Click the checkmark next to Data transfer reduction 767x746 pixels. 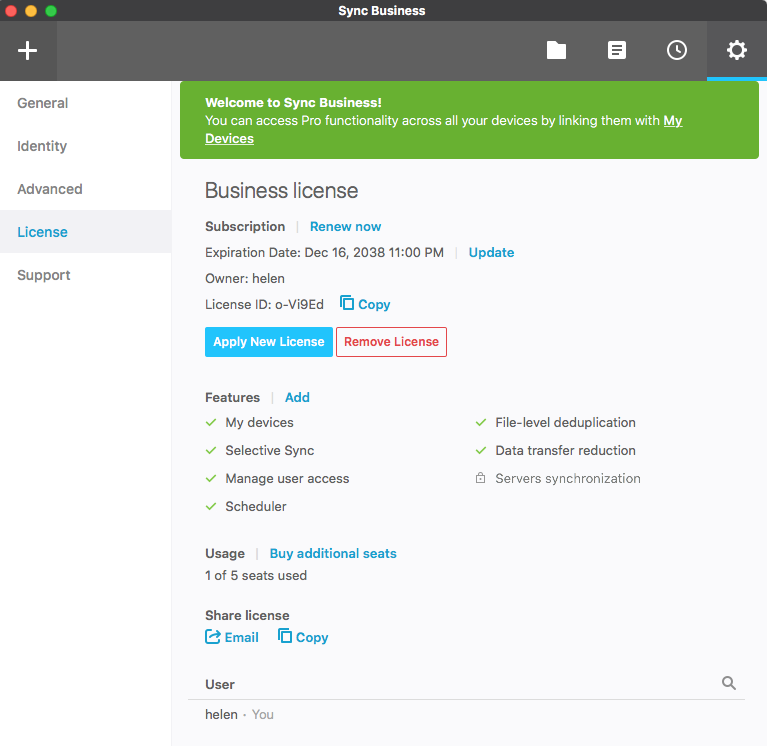(481, 450)
